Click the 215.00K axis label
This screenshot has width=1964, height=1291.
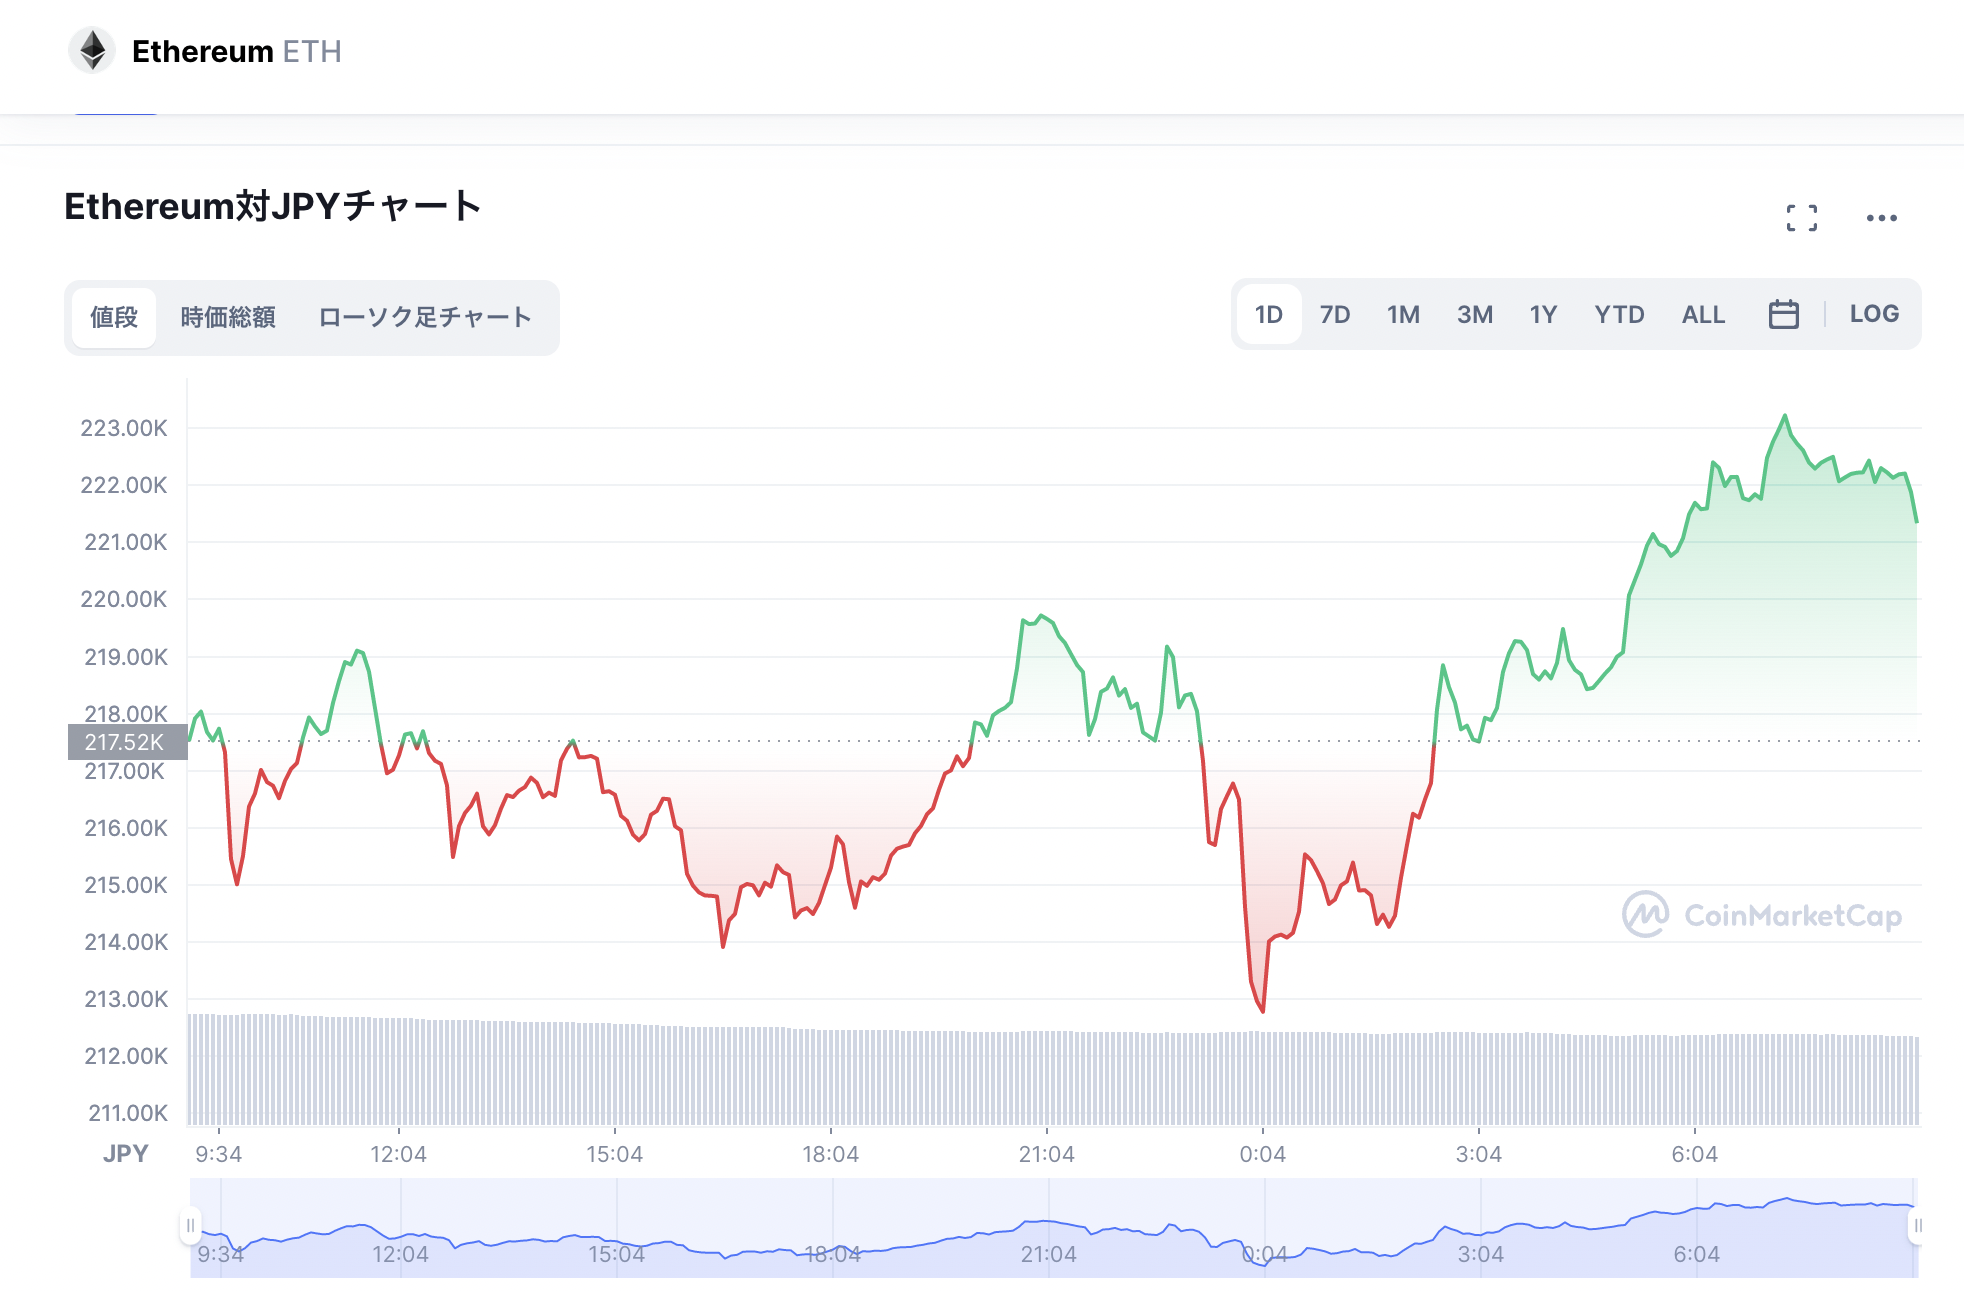pyautogui.click(x=126, y=885)
